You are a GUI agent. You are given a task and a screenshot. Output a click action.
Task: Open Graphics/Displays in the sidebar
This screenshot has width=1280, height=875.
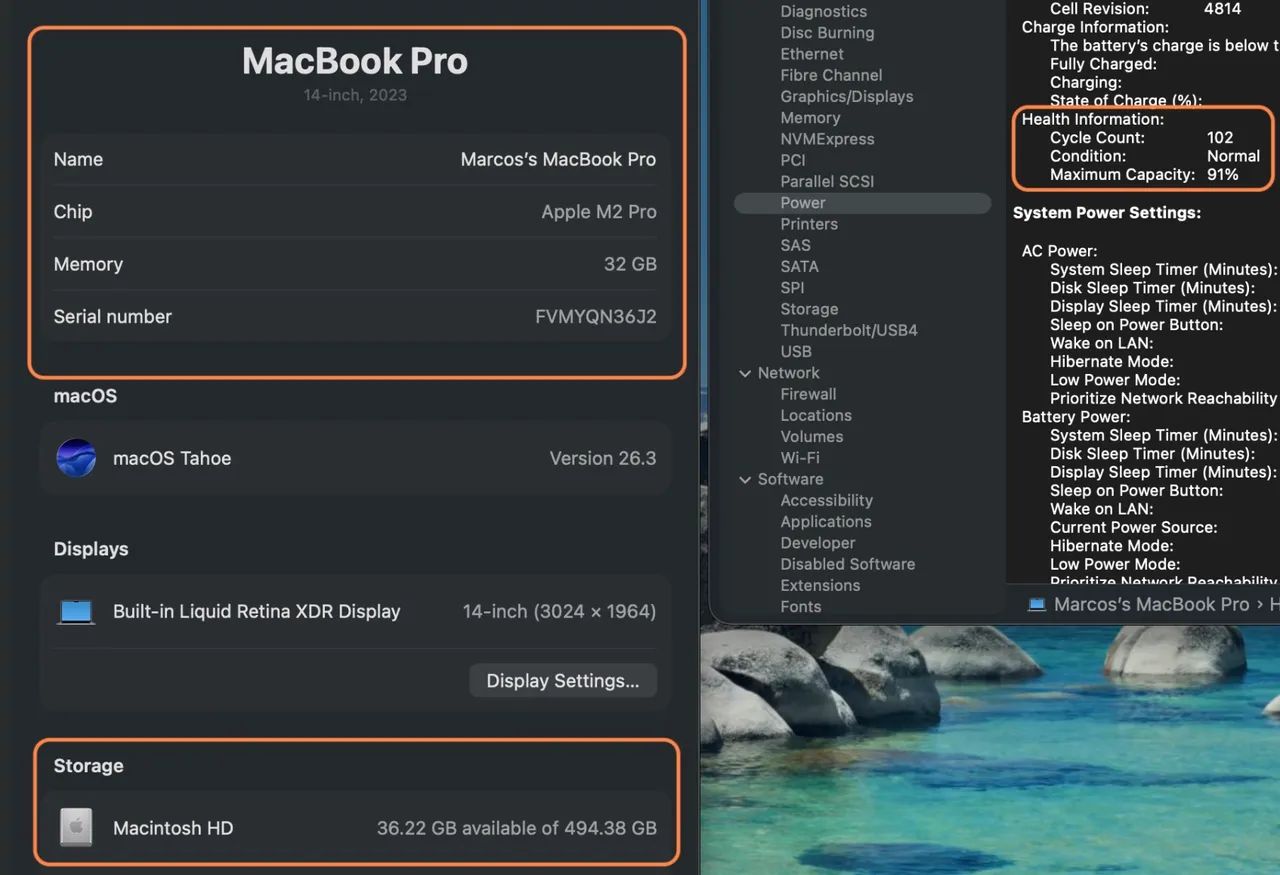click(846, 96)
